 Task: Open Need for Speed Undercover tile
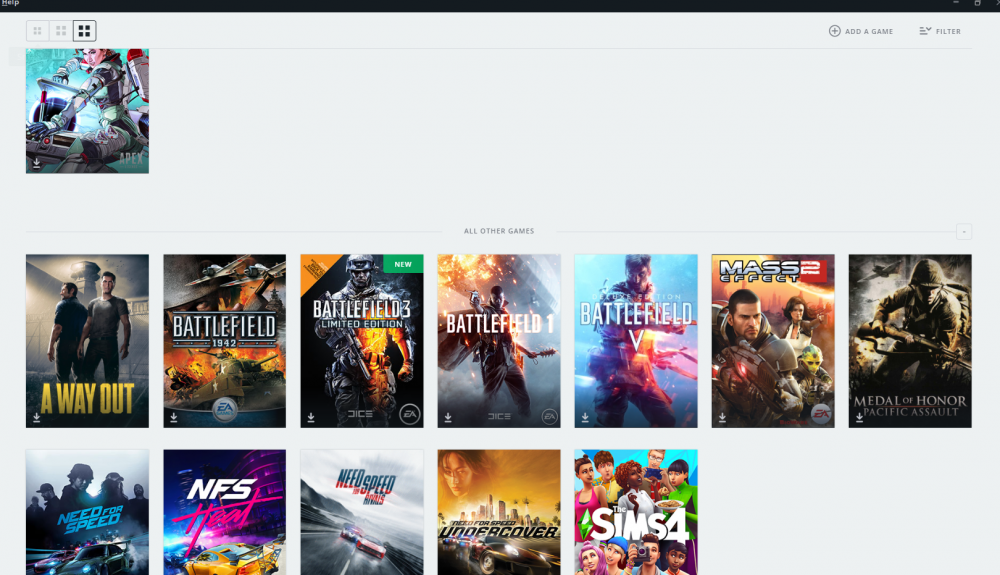(499, 513)
